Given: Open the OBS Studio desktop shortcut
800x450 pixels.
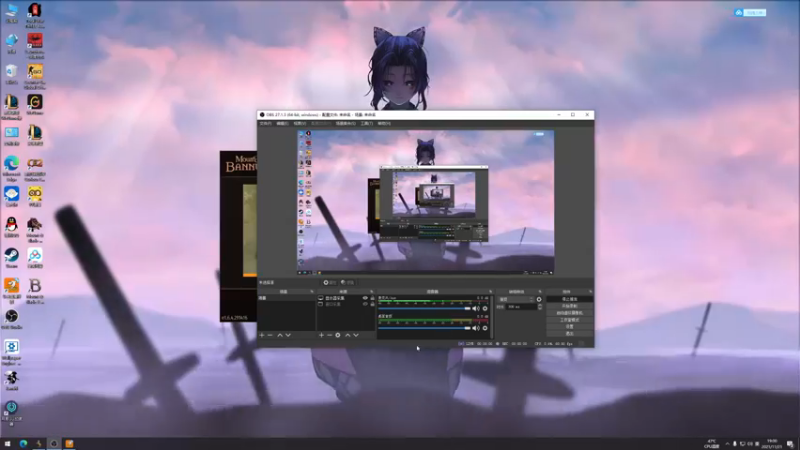Looking at the screenshot, I should pyautogui.click(x=11, y=319).
